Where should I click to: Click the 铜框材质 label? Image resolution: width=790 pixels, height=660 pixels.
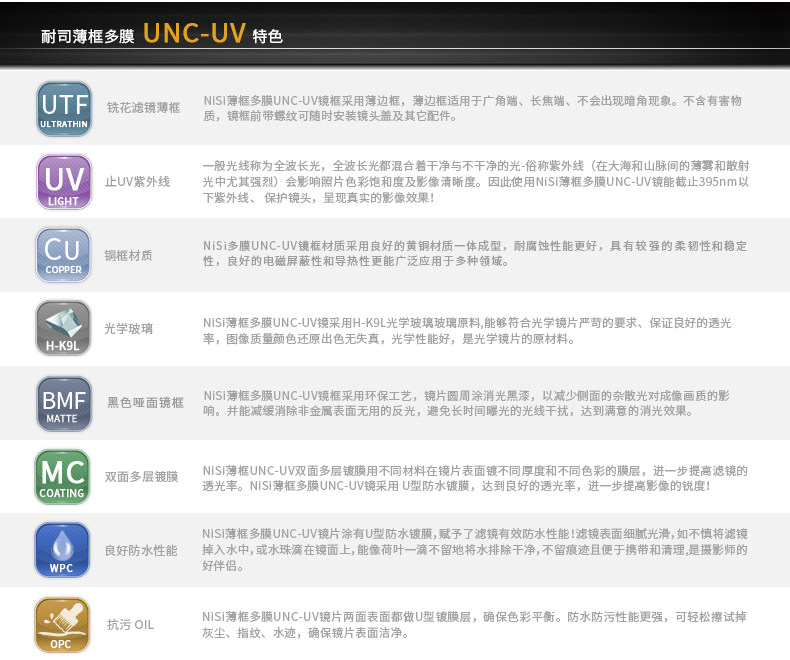[x=128, y=255]
